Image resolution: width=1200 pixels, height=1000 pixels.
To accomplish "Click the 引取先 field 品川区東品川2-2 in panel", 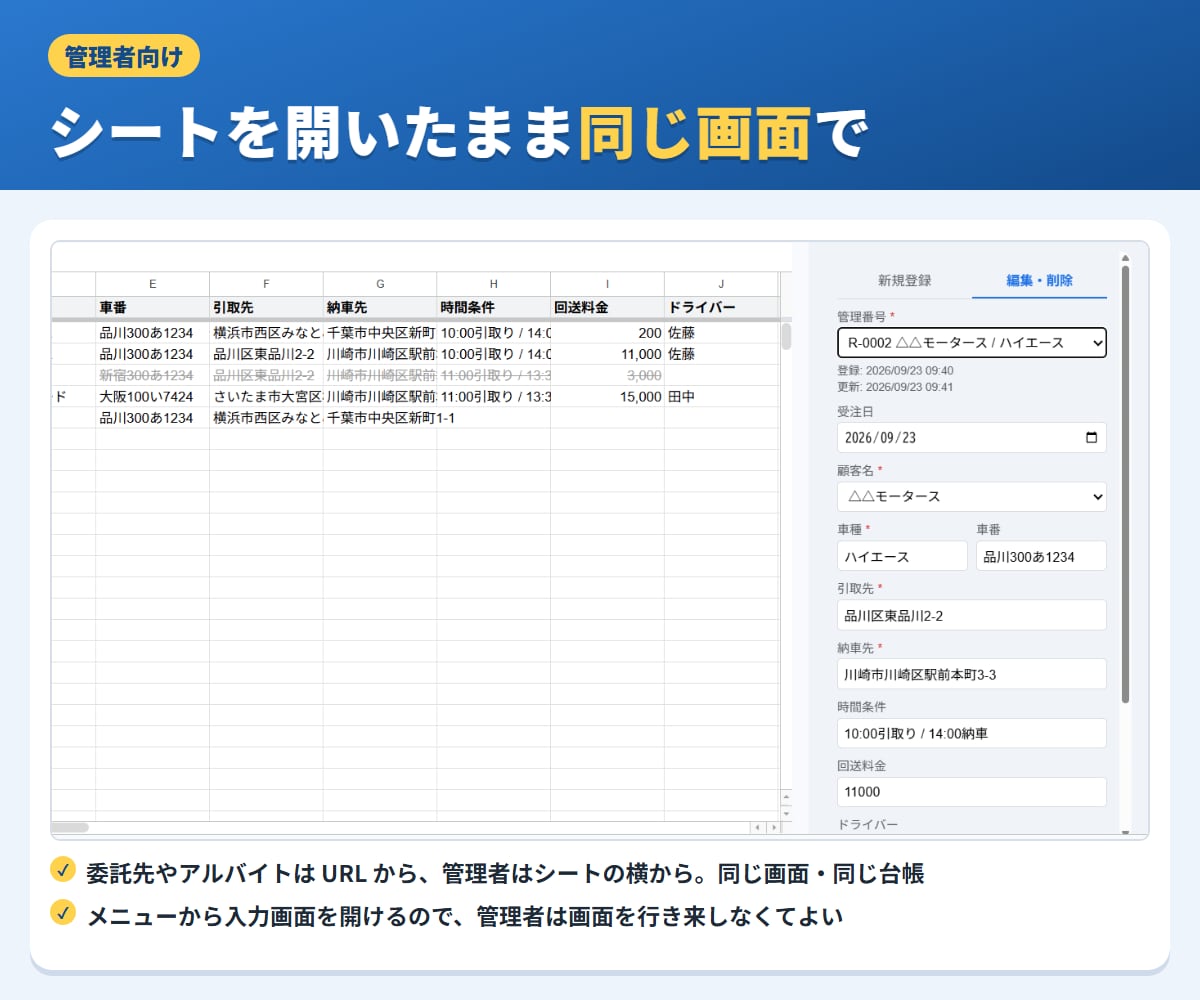I will [972, 615].
